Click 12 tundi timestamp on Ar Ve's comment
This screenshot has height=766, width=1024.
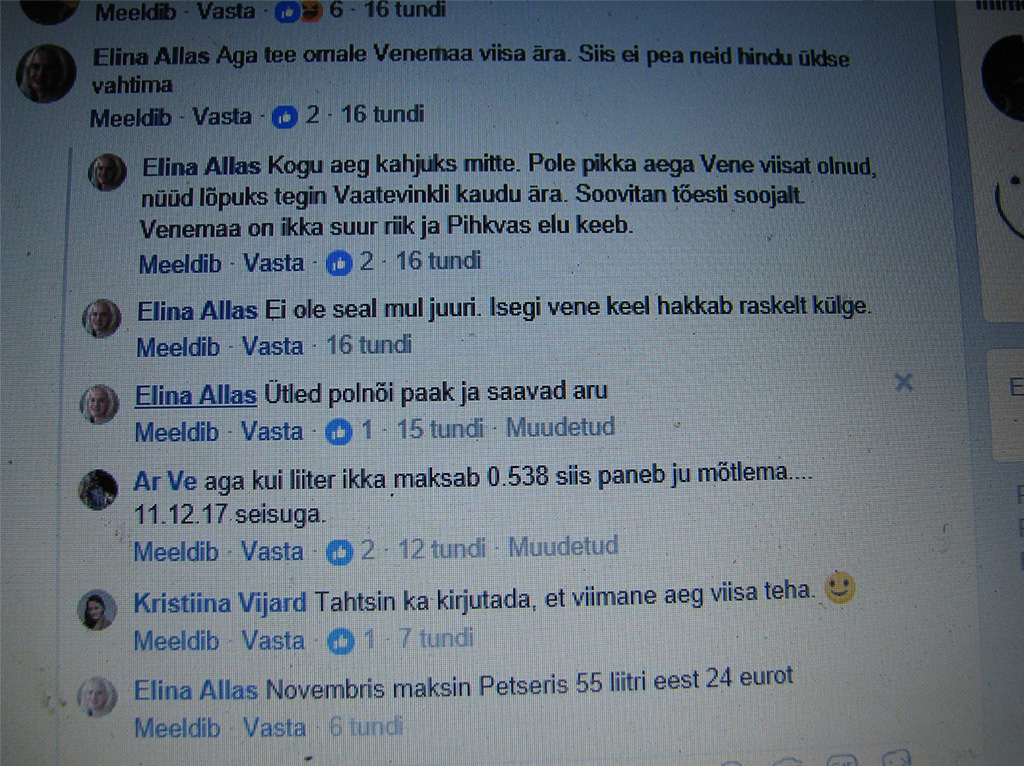pos(442,549)
